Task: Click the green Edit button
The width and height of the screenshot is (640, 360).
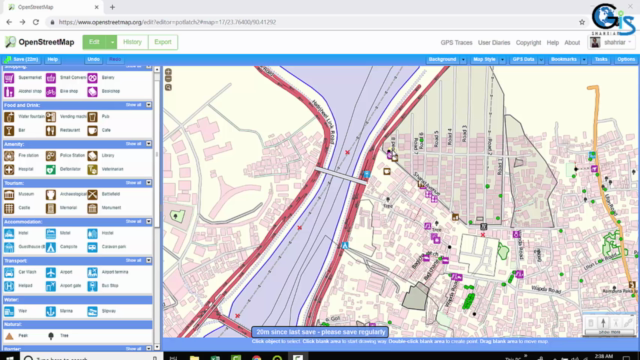Action: point(94,42)
